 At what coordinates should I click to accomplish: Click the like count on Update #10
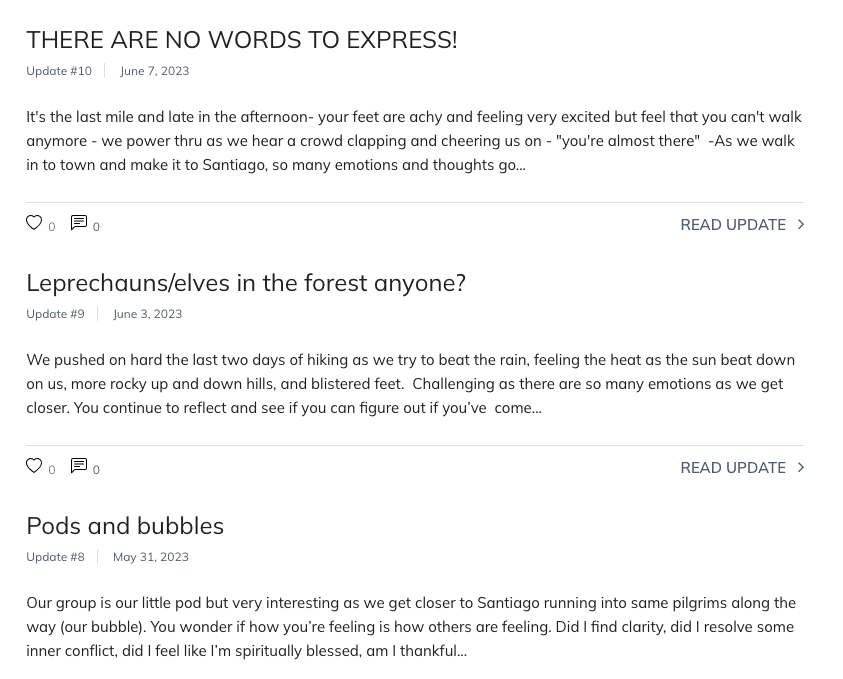coord(52,227)
